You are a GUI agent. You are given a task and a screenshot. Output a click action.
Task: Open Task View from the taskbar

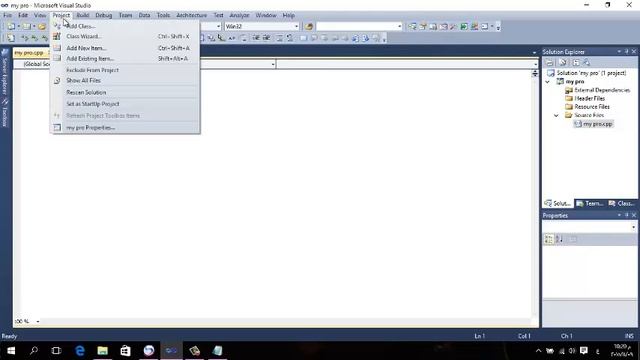pos(56,350)
